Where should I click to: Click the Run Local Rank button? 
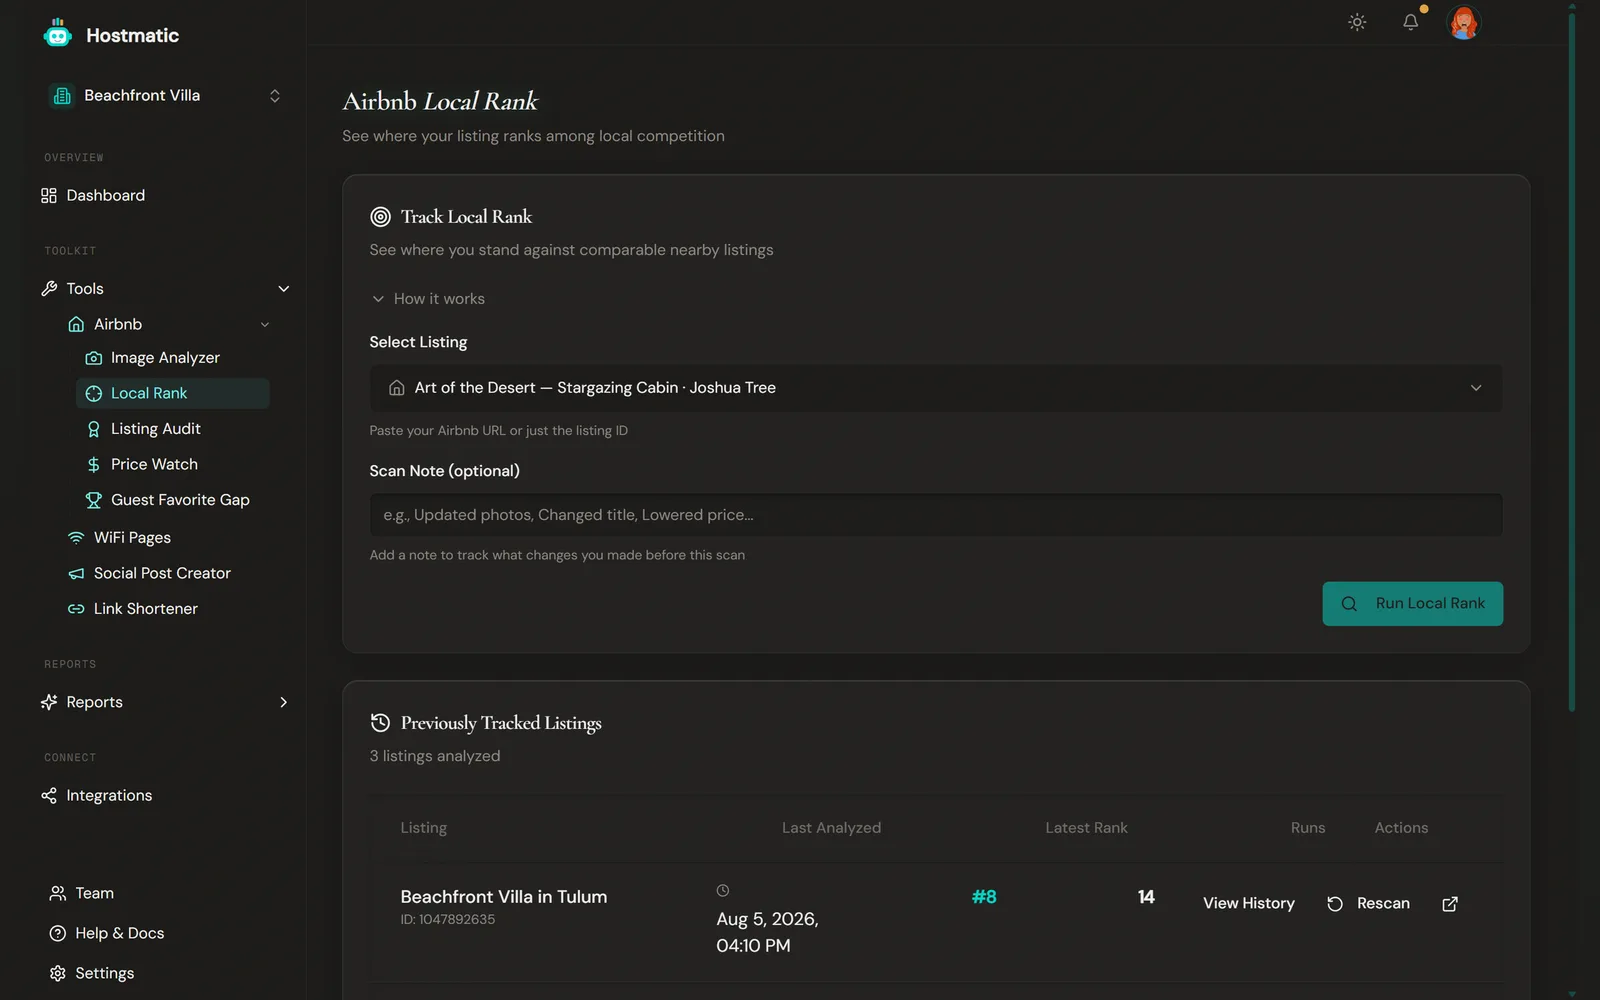[1412, 604]
